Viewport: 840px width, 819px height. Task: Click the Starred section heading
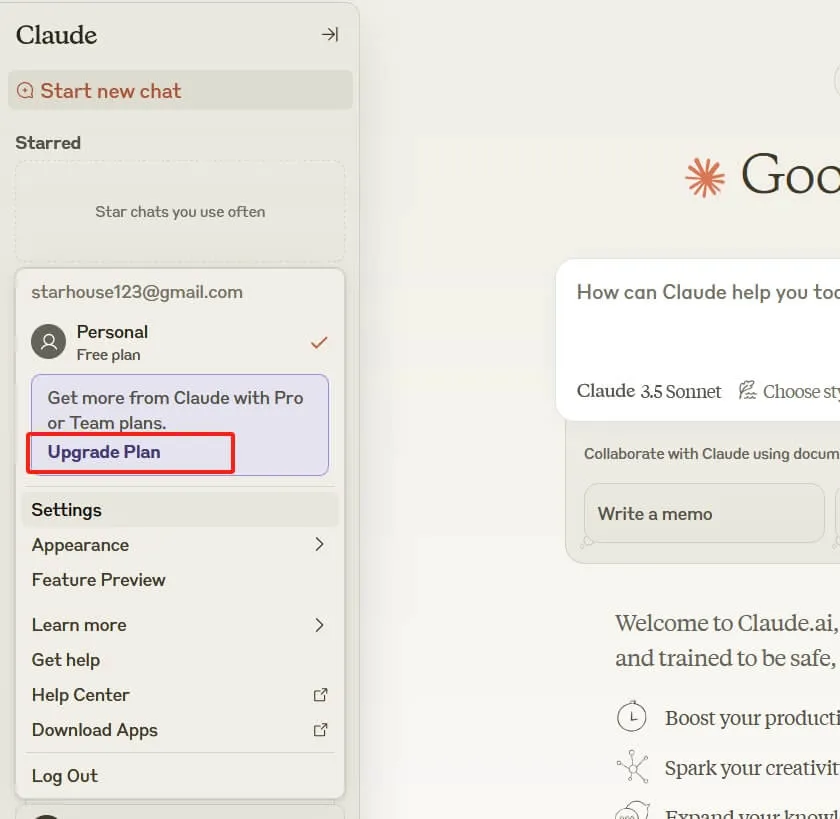tap(48, 143)
